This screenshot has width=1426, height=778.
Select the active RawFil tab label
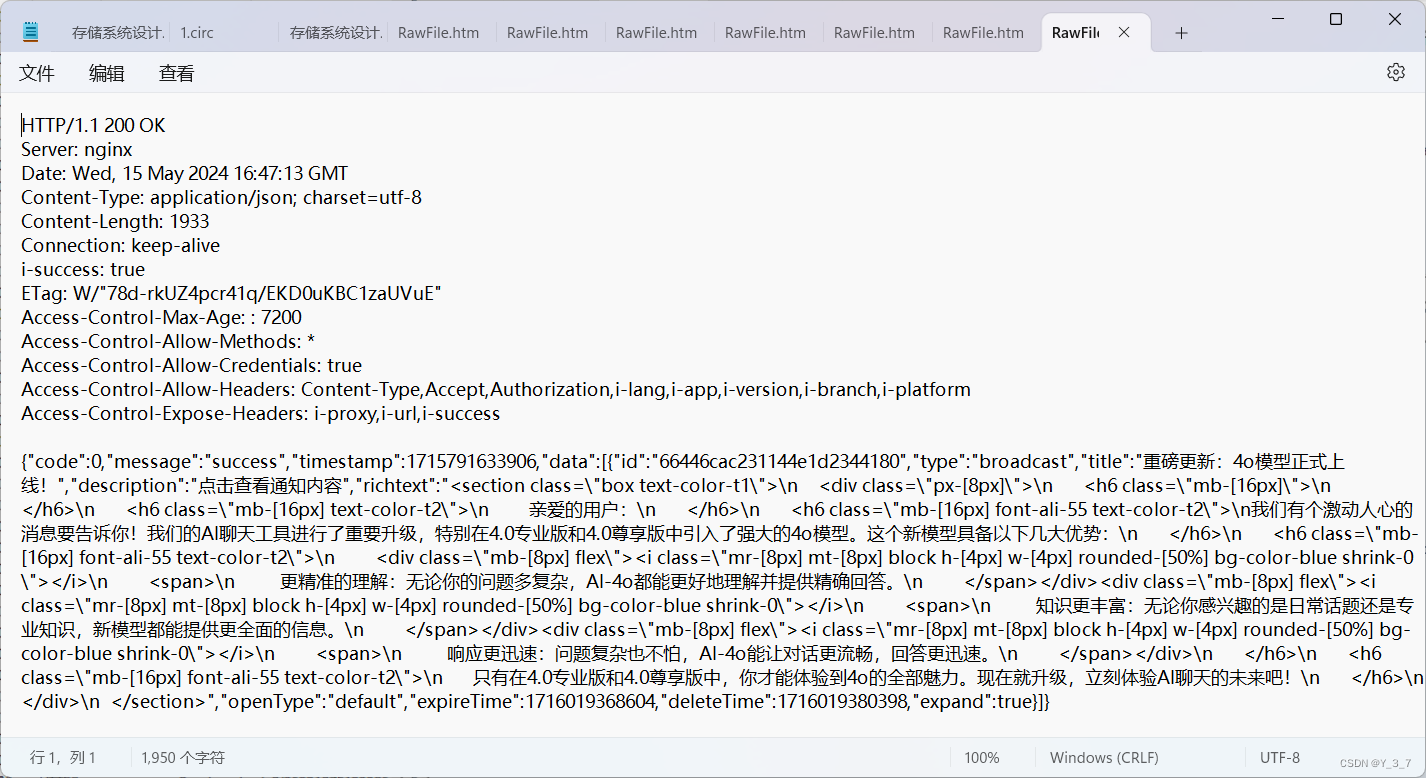pos(1075,33)
